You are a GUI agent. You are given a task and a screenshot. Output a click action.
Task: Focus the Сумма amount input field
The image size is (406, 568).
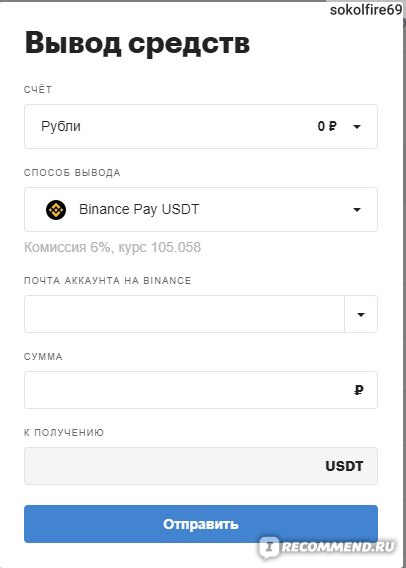pos(201,390)
